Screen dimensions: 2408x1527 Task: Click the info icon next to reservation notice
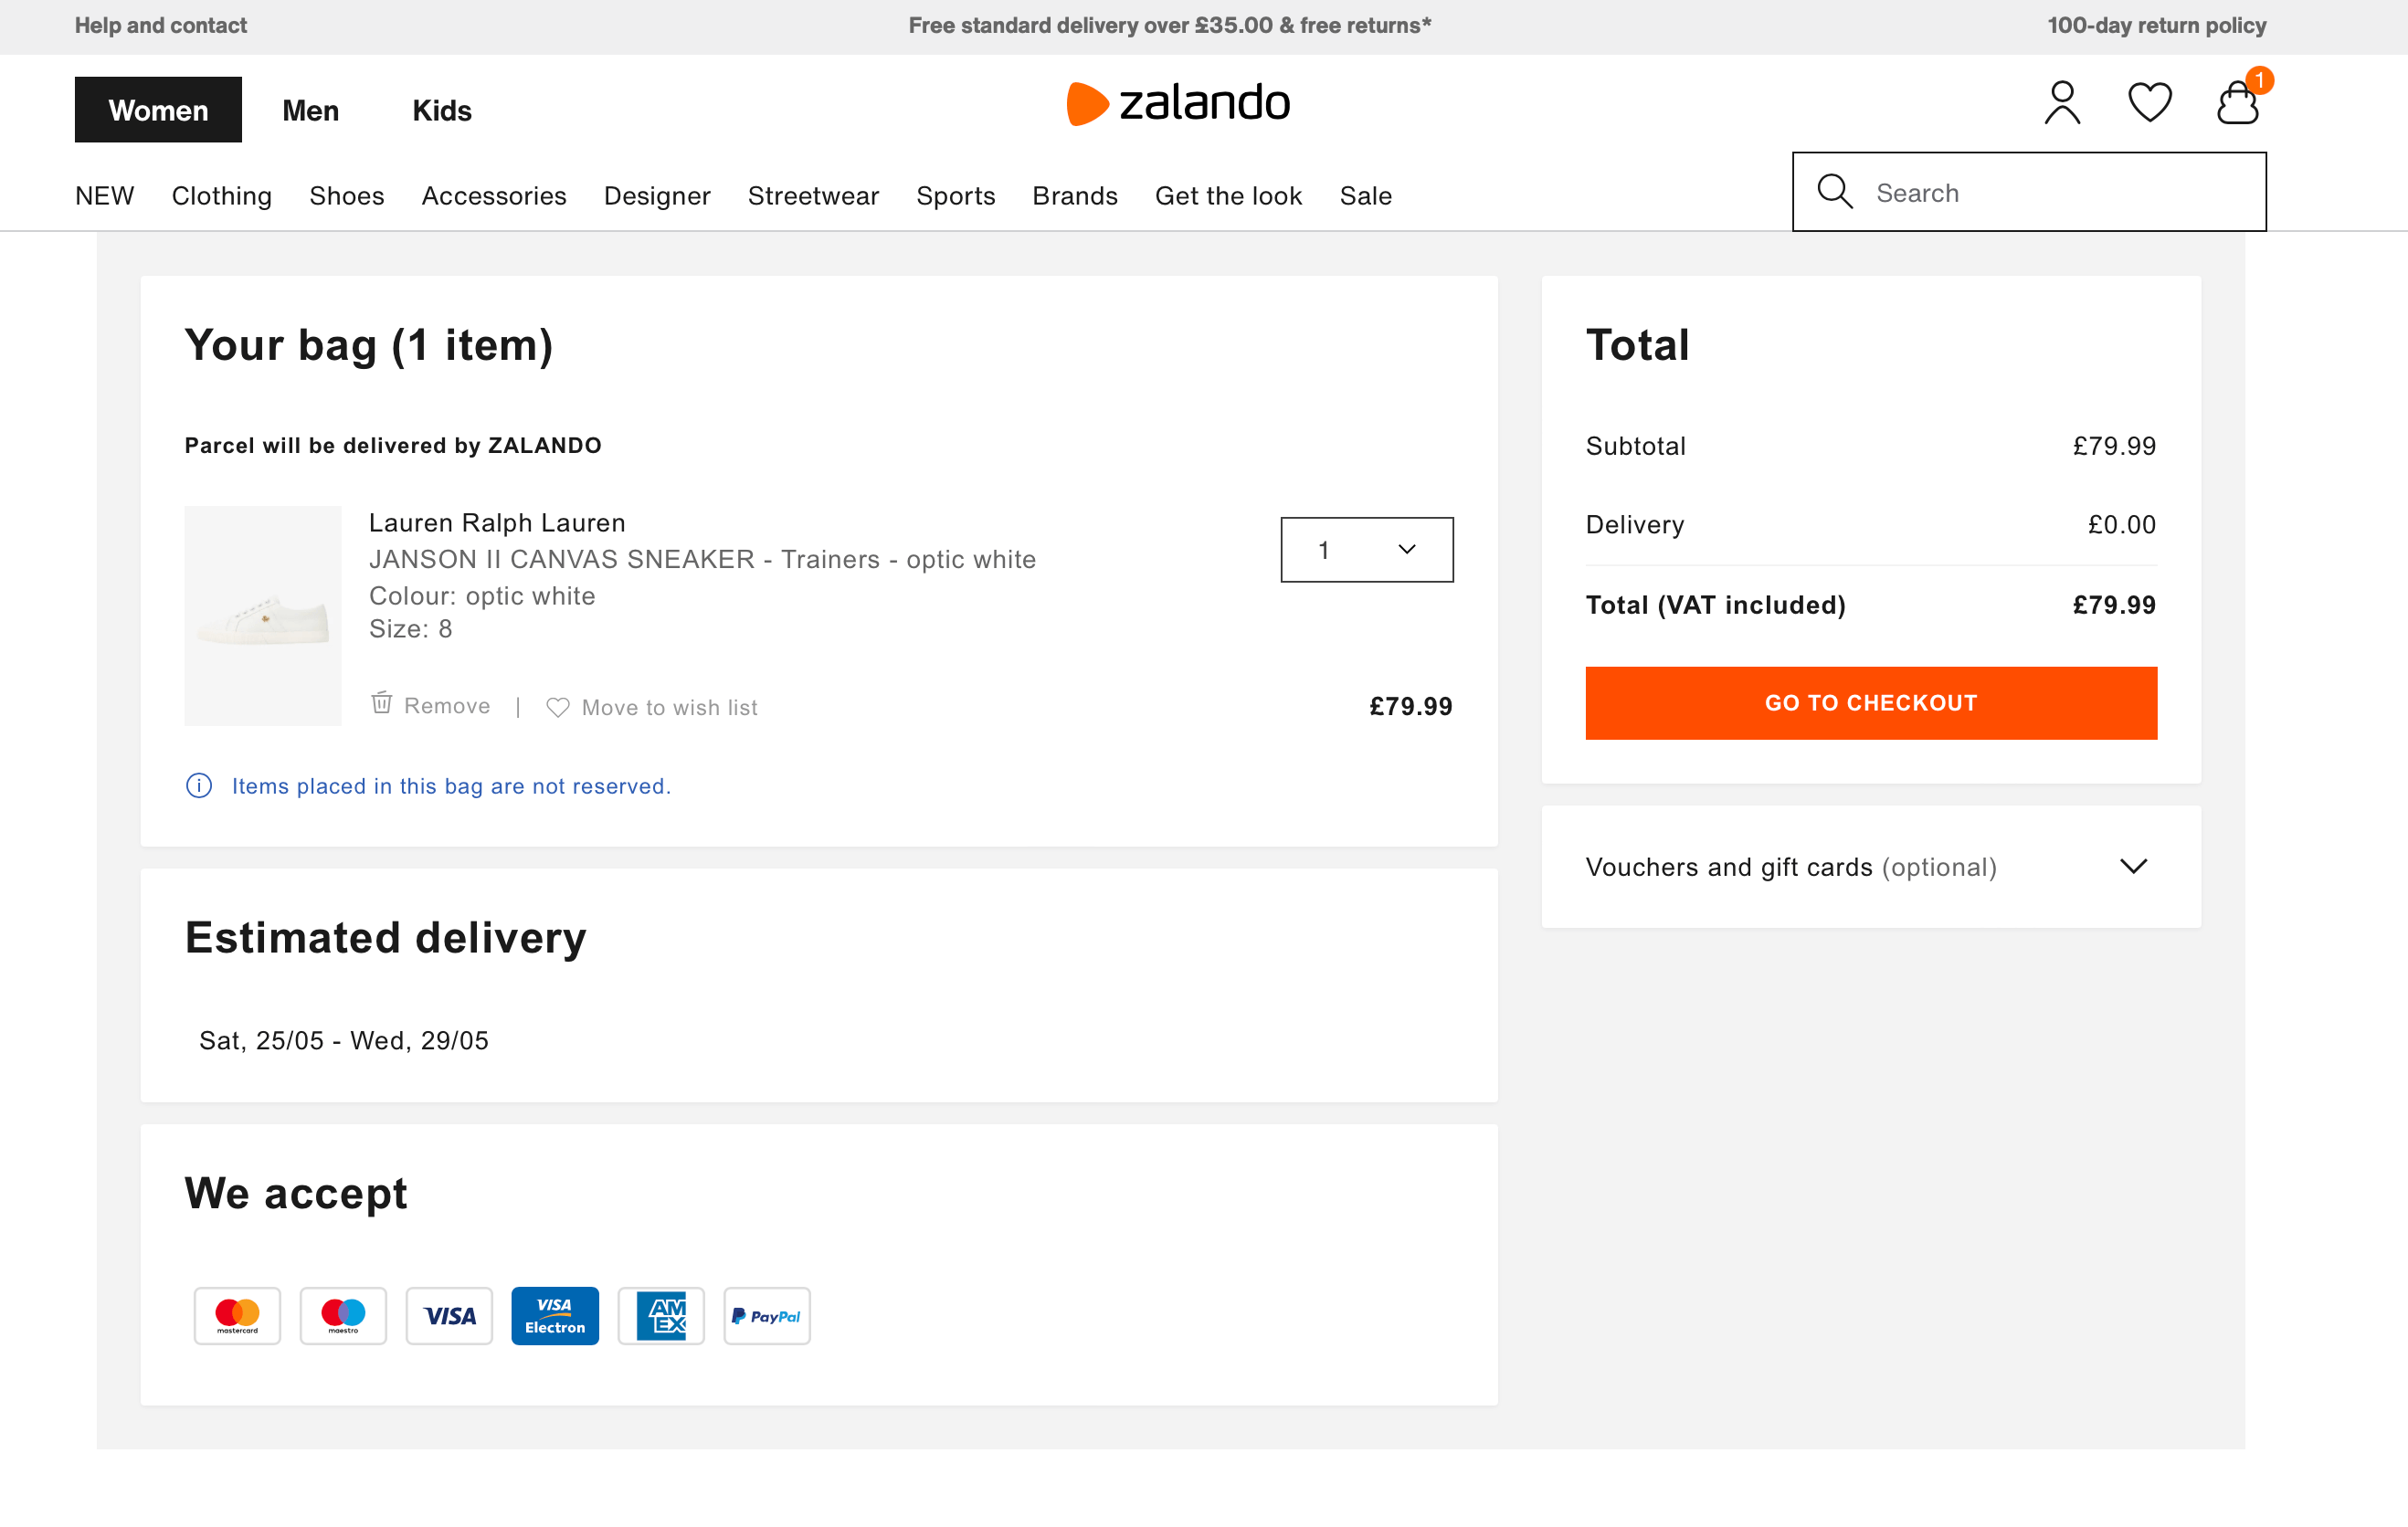[x=199, y=786]
